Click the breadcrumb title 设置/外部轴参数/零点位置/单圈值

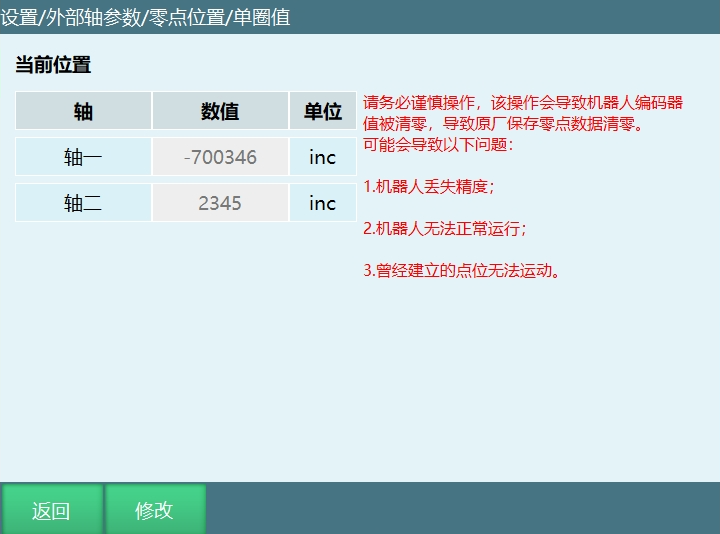pos(146,17)
